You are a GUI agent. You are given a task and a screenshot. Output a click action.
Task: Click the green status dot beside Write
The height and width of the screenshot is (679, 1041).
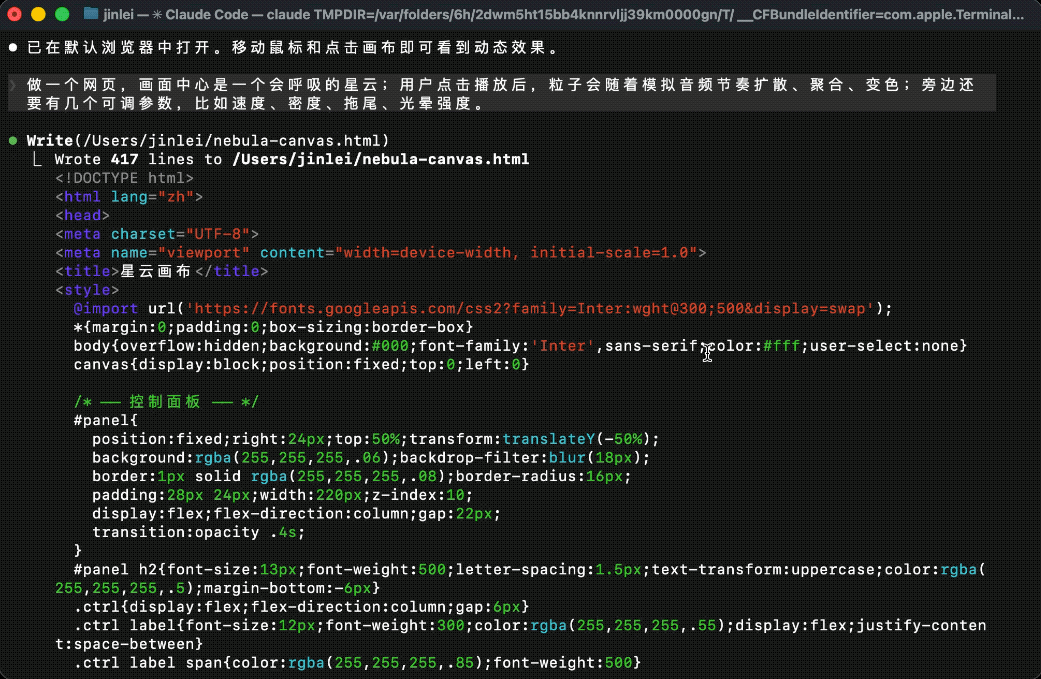pyautogui.click(x=13, y=141)
